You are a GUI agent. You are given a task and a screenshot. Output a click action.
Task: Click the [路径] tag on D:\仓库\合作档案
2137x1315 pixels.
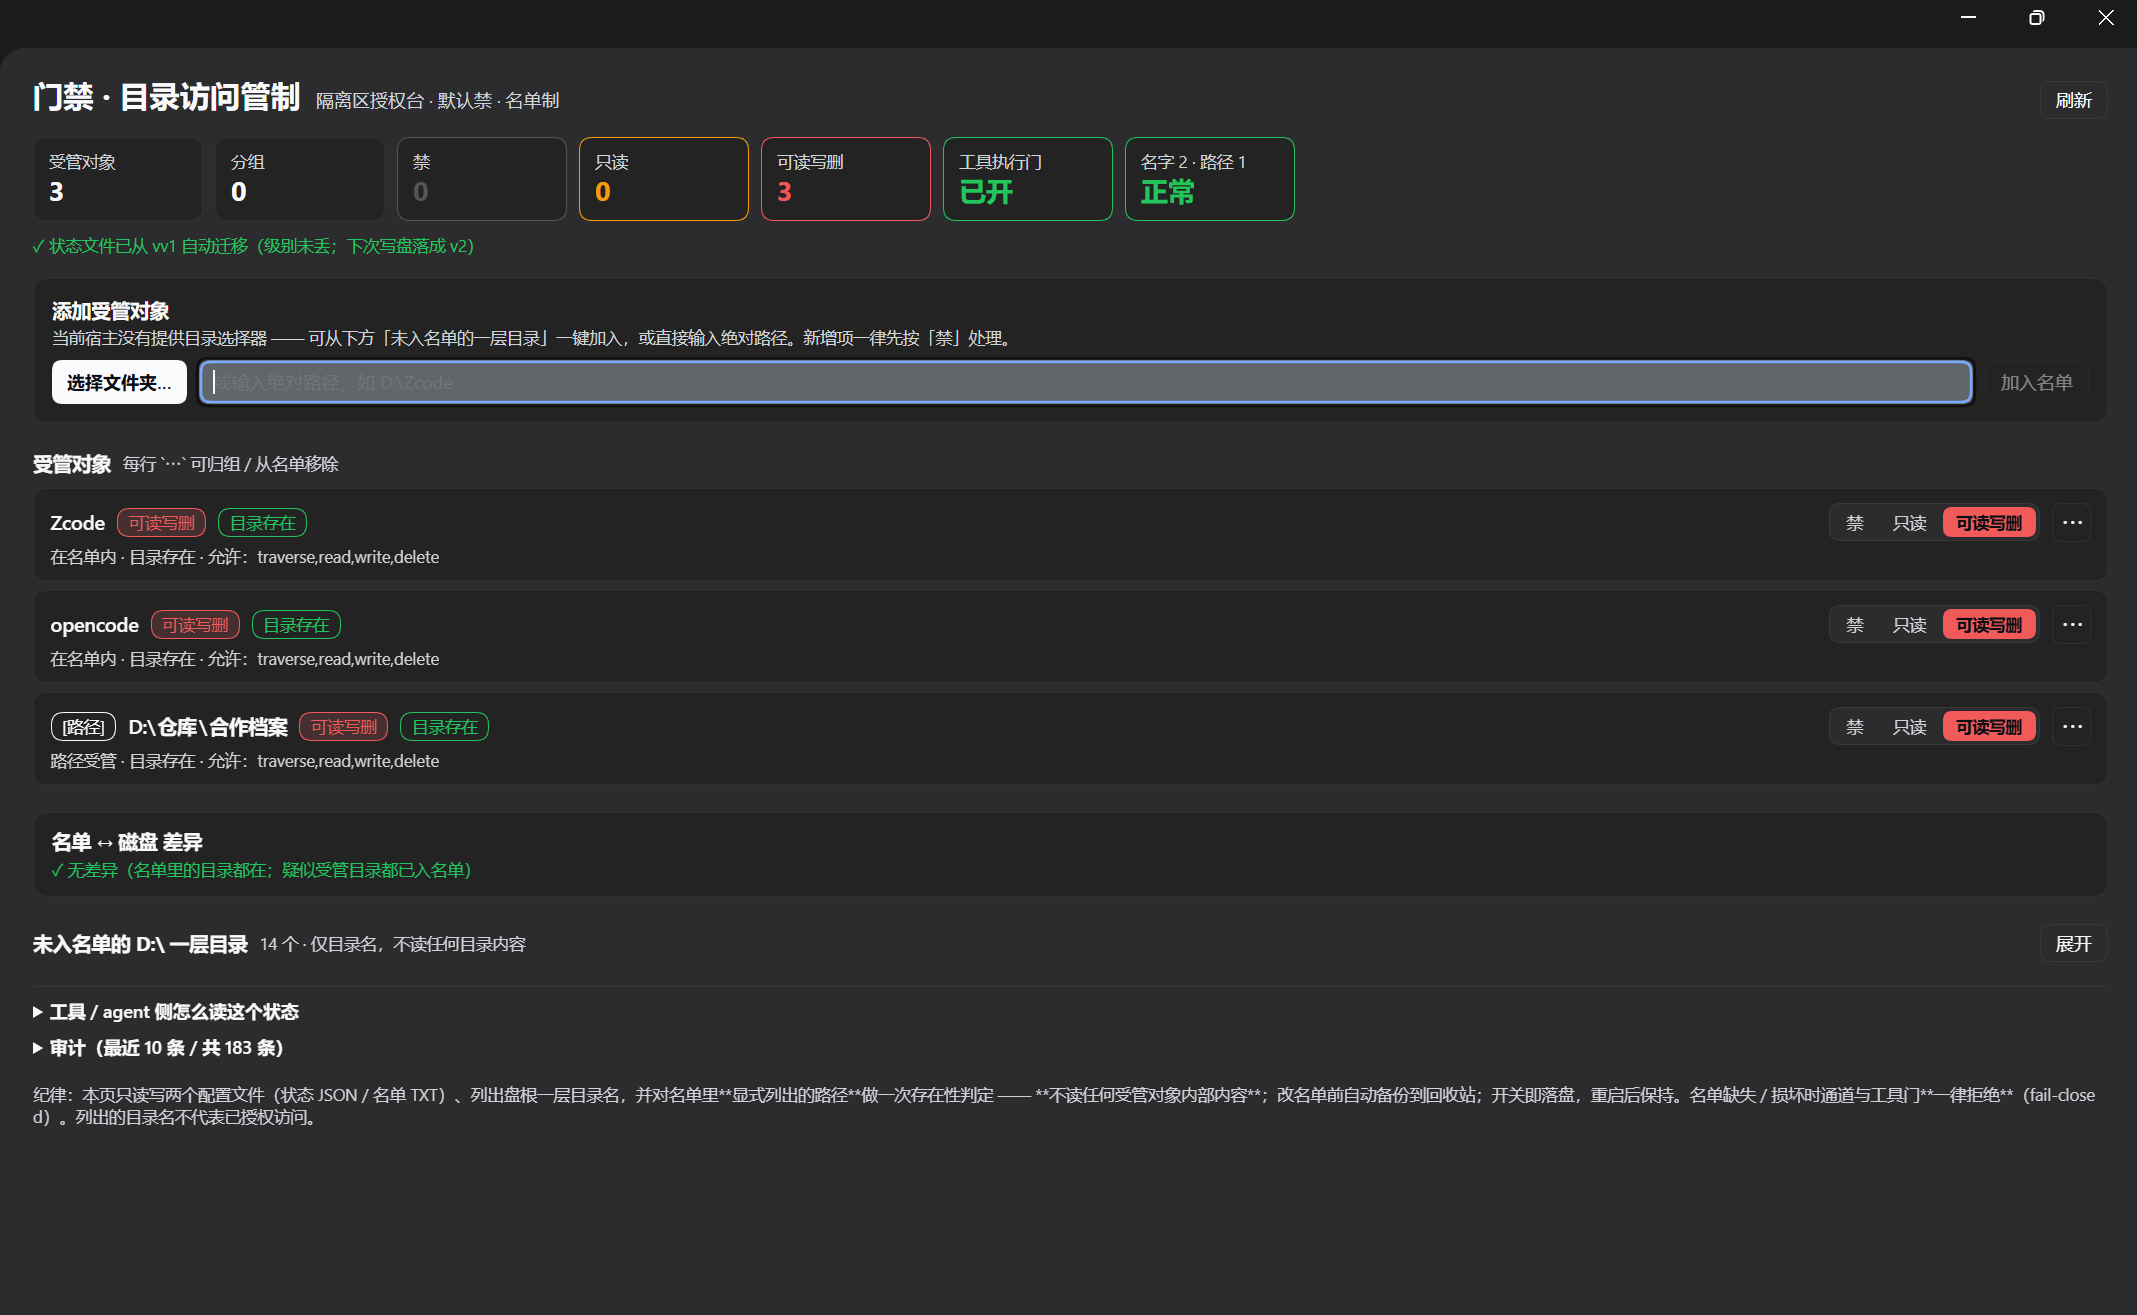point(83,727)
